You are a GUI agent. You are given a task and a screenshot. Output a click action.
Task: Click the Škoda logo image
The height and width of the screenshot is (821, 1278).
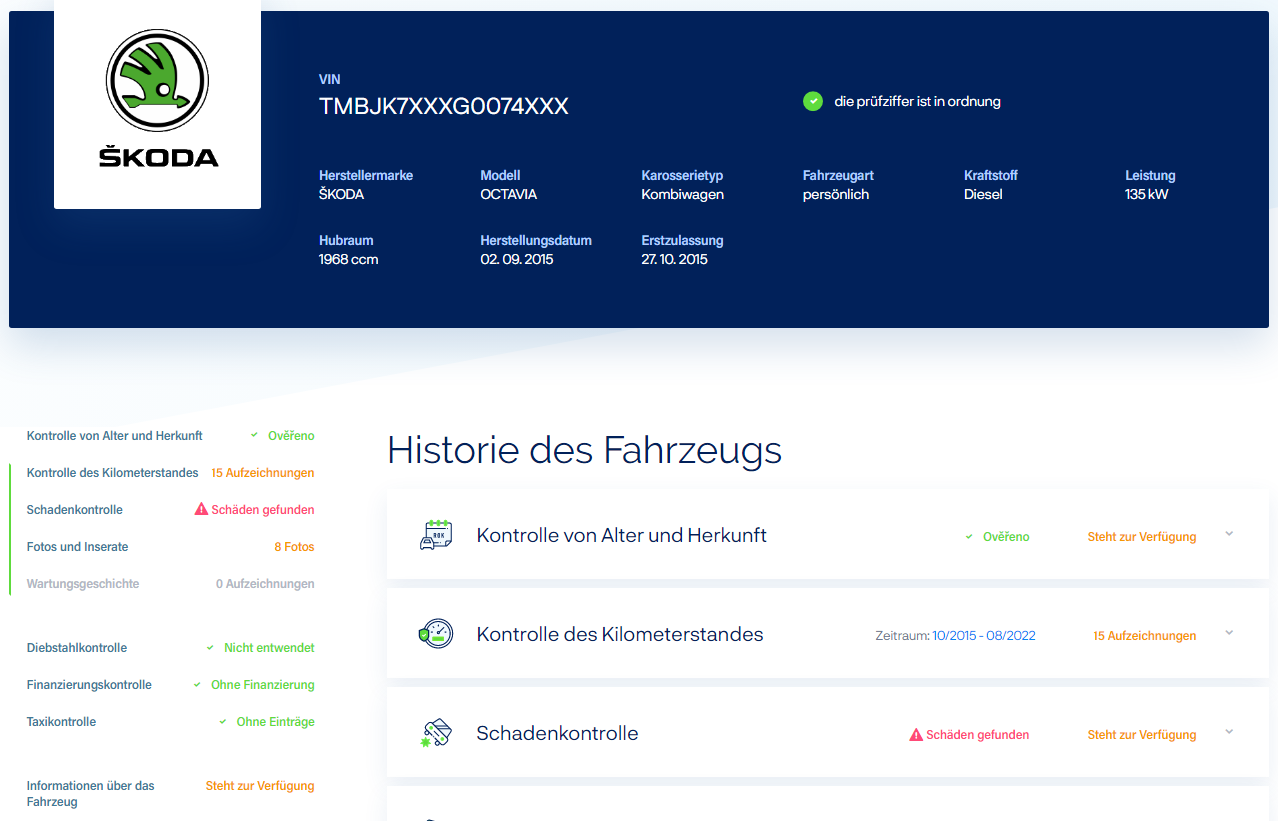(157, 98)
